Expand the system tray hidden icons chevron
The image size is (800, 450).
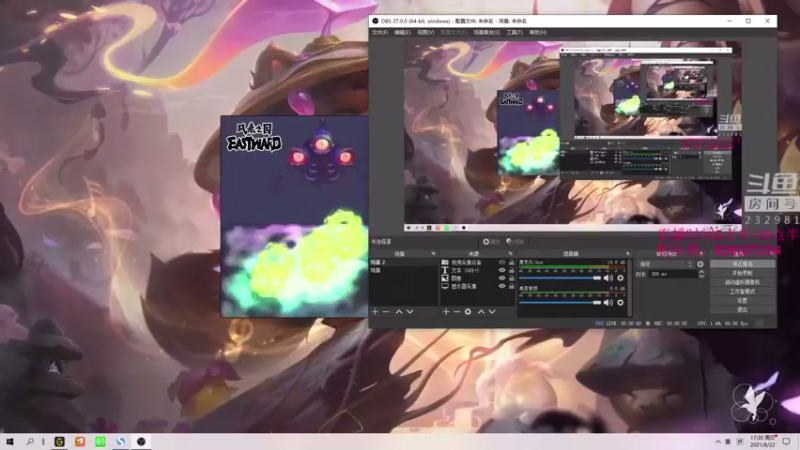(718, 442)
